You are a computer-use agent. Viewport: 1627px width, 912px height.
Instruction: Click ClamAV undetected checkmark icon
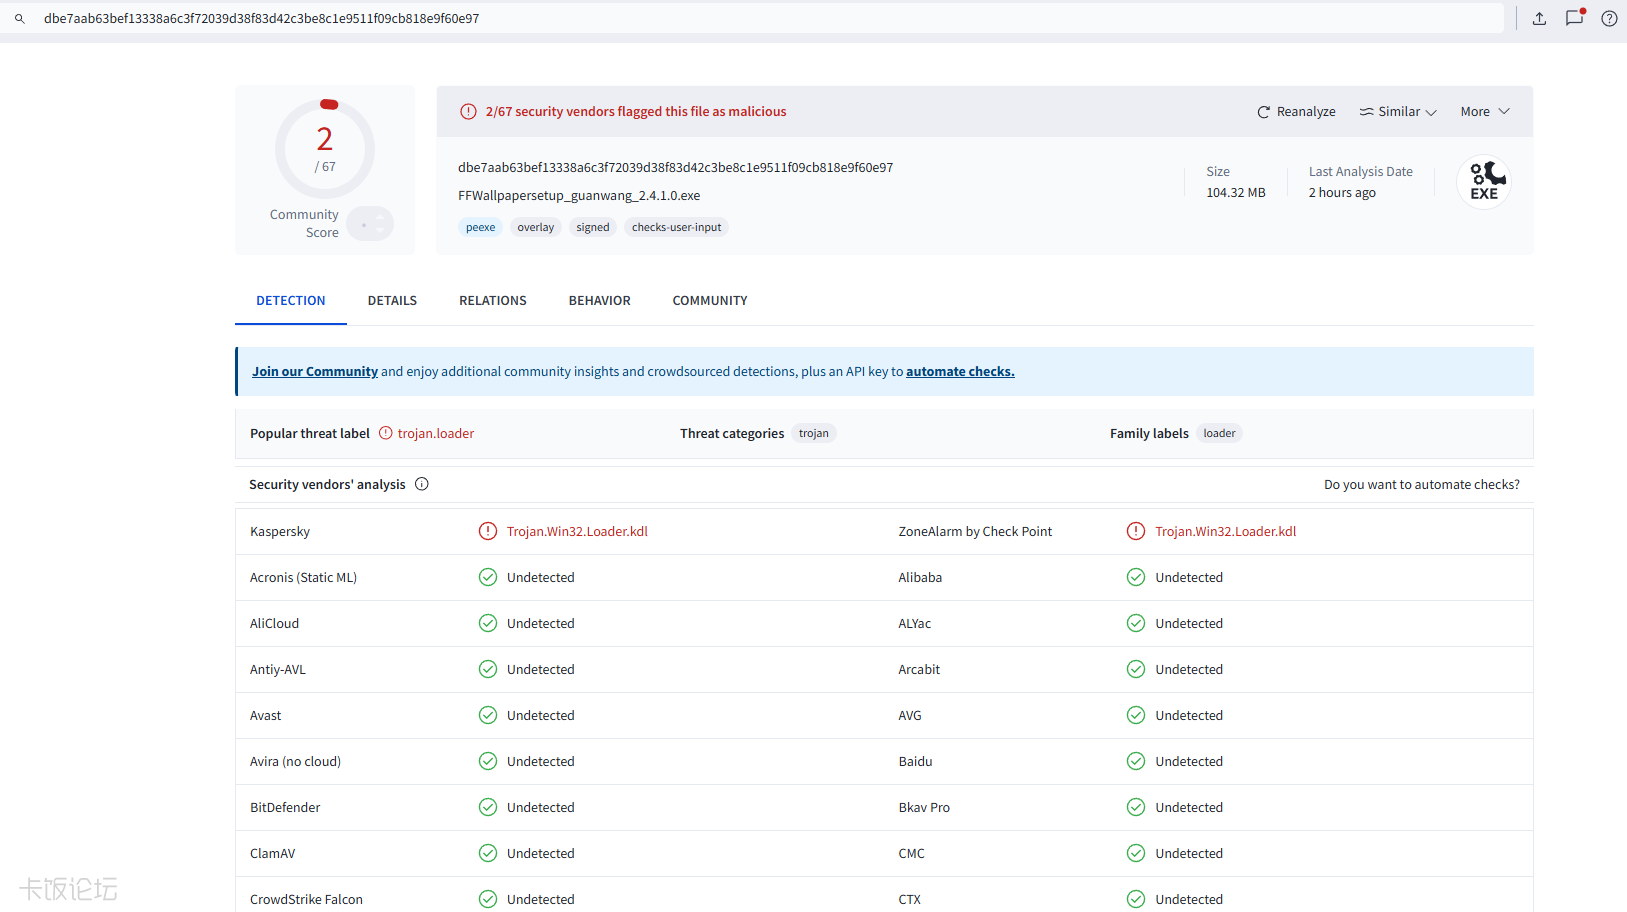(x=488, y=853)
